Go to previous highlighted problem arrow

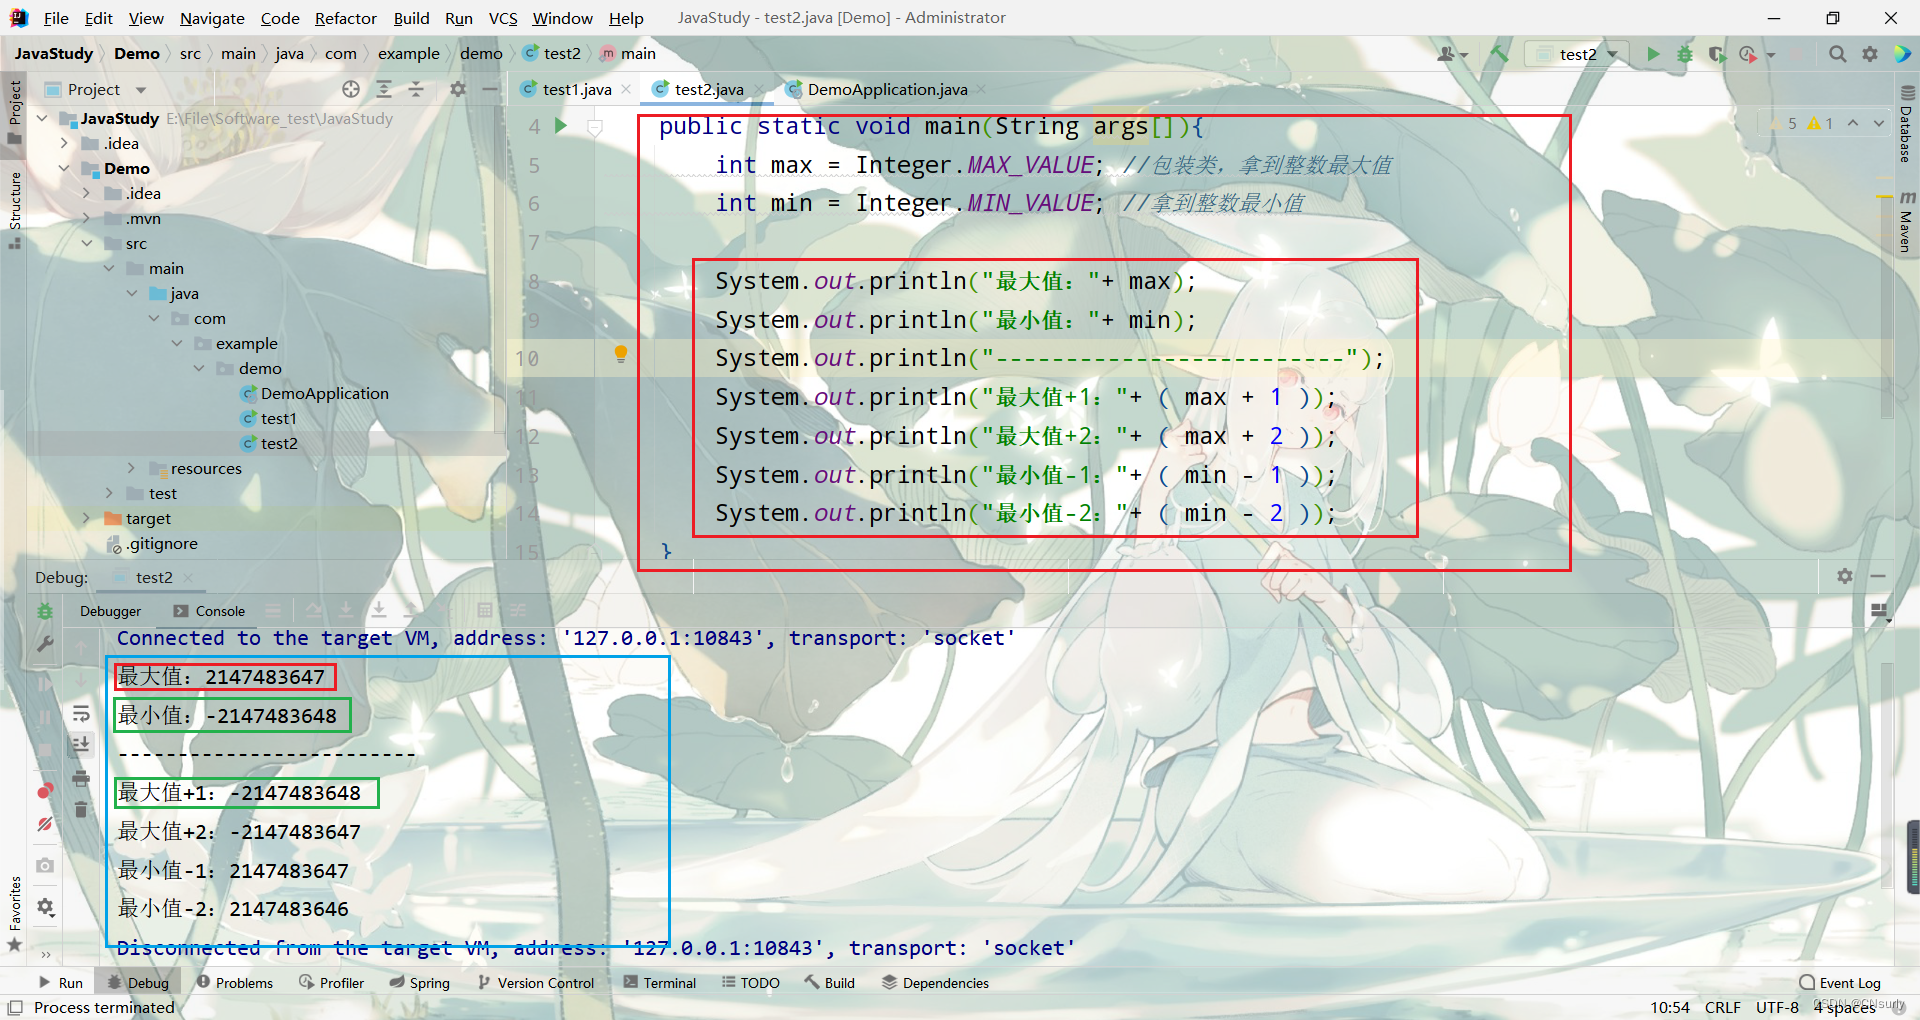[x=1853, y=123]
